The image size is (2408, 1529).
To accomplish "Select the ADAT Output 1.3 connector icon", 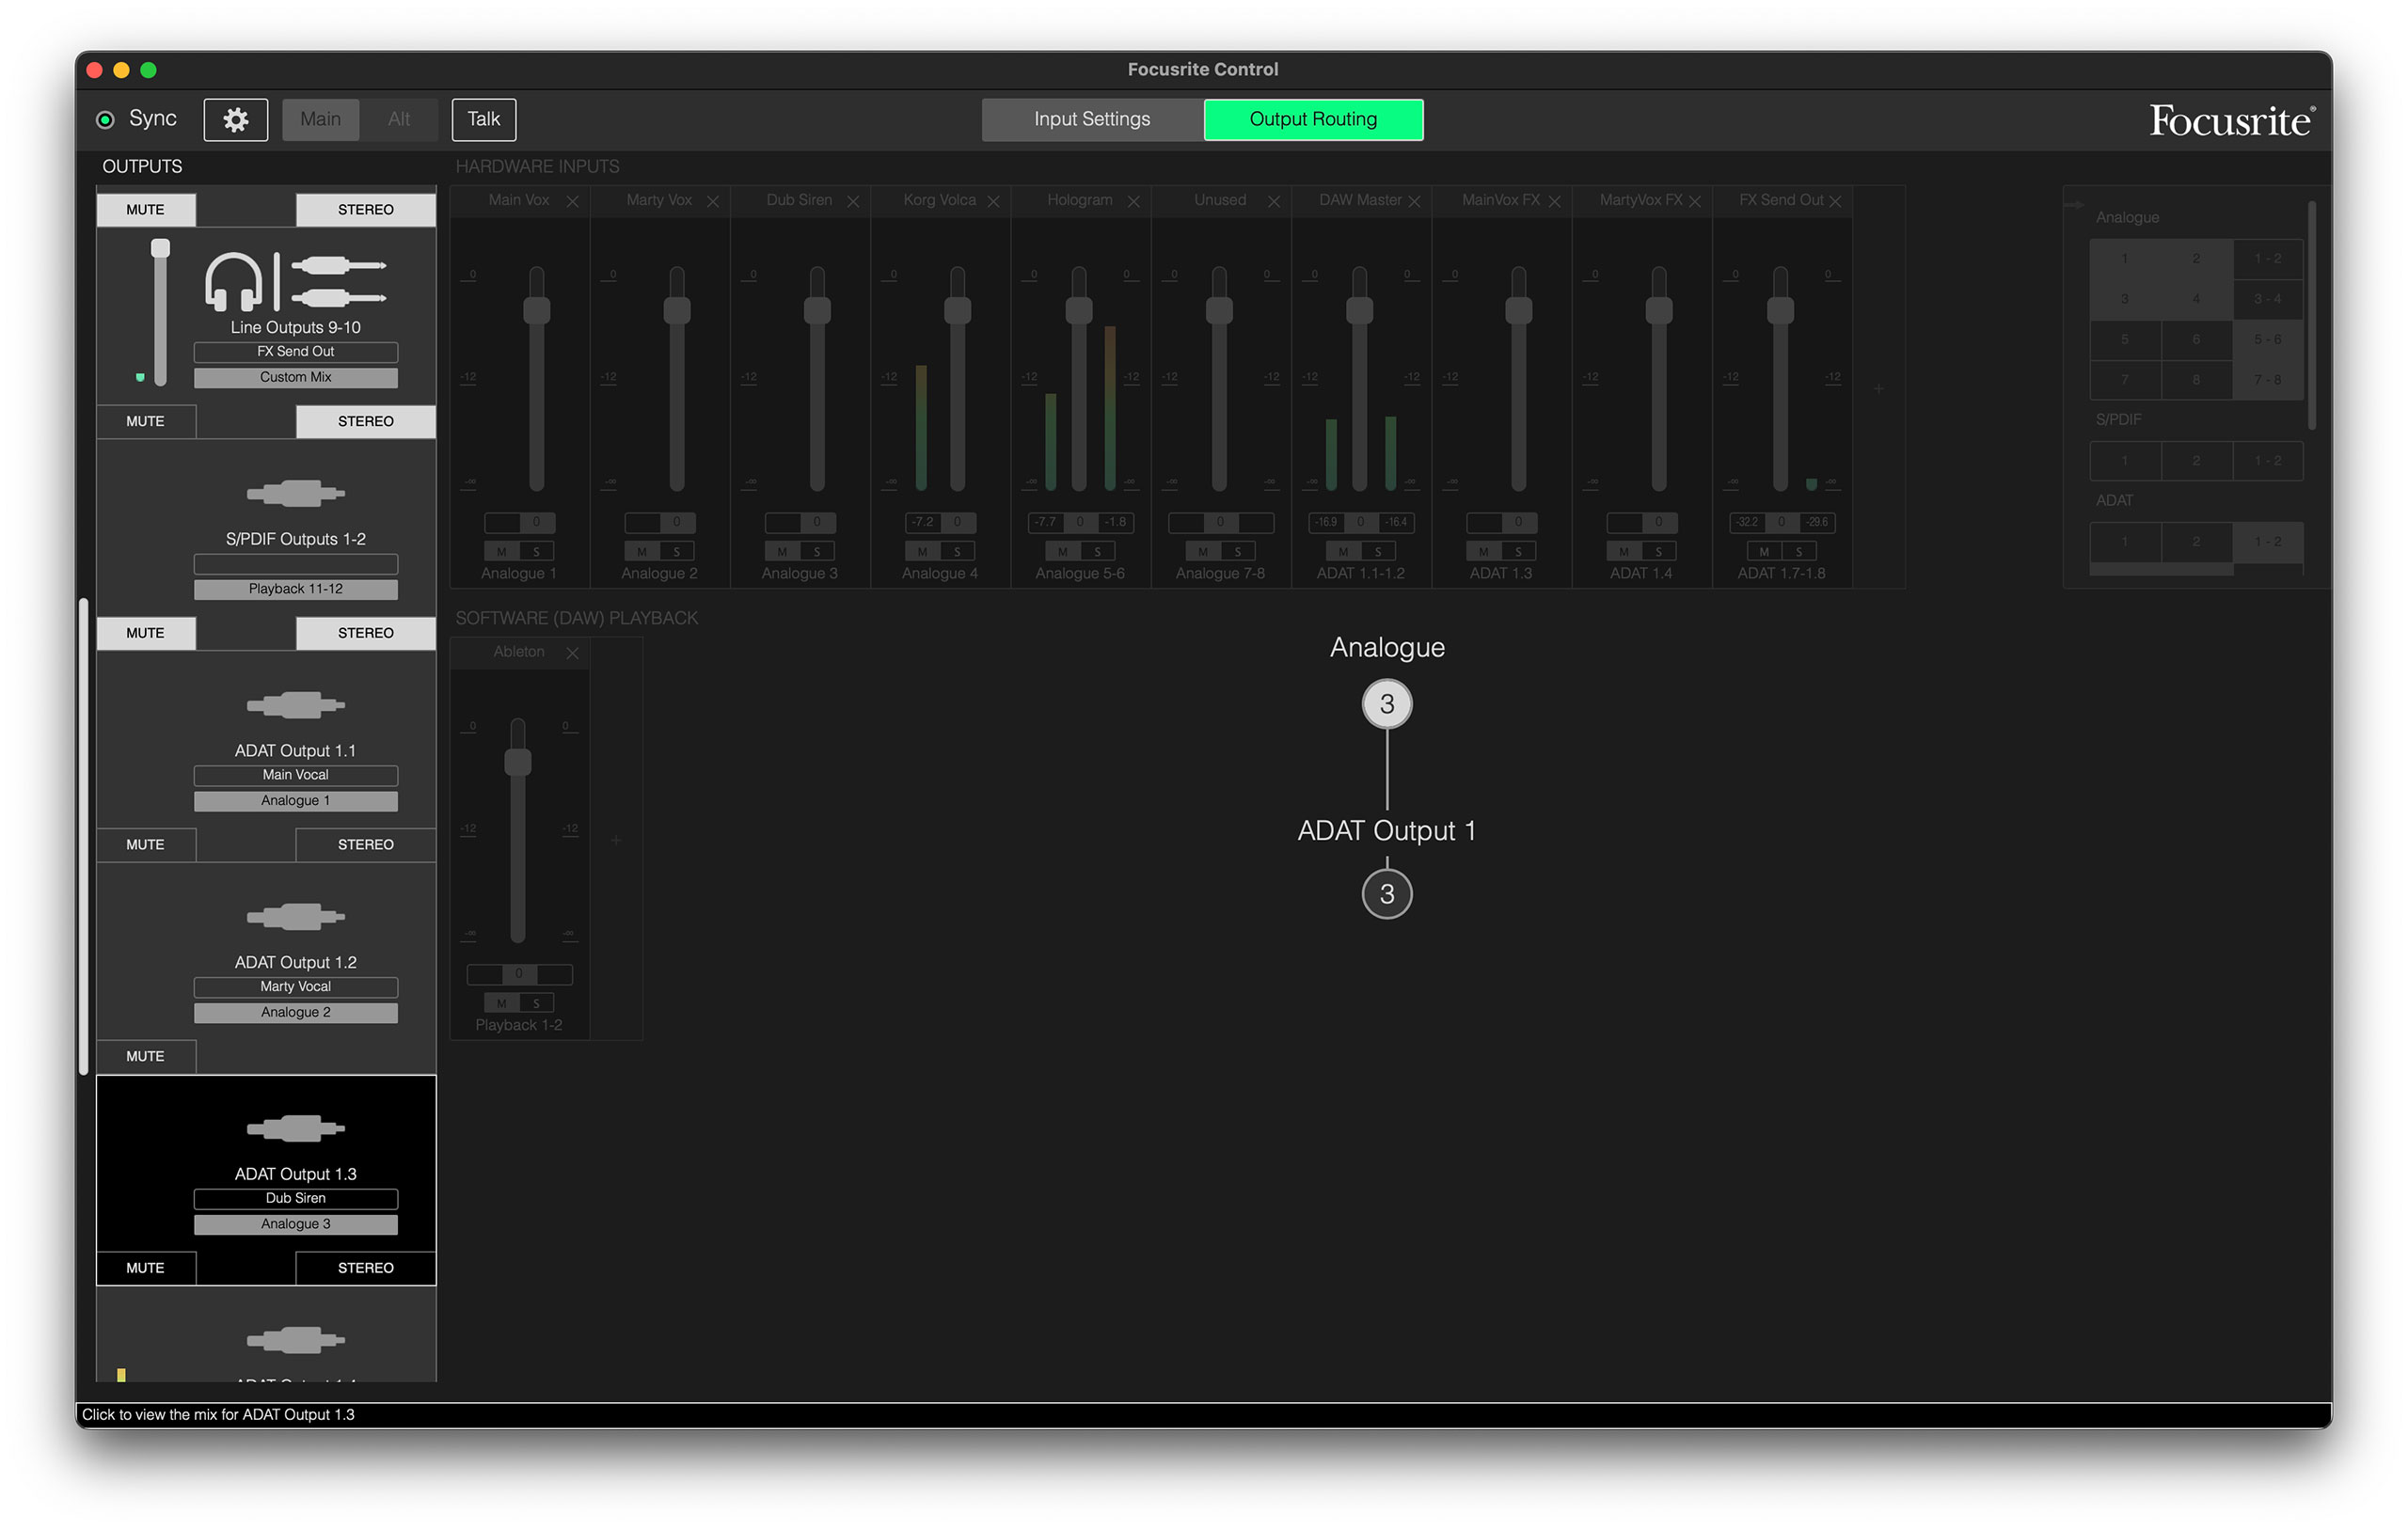I will point(296,1128).
